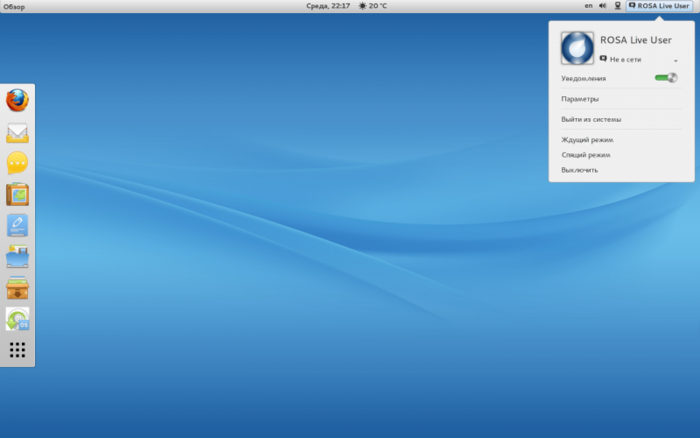Viewport: 700px width, 438px height.
Task: Launch Firefox from the dock
Action: pyautogui.click(x=17, y=101)
